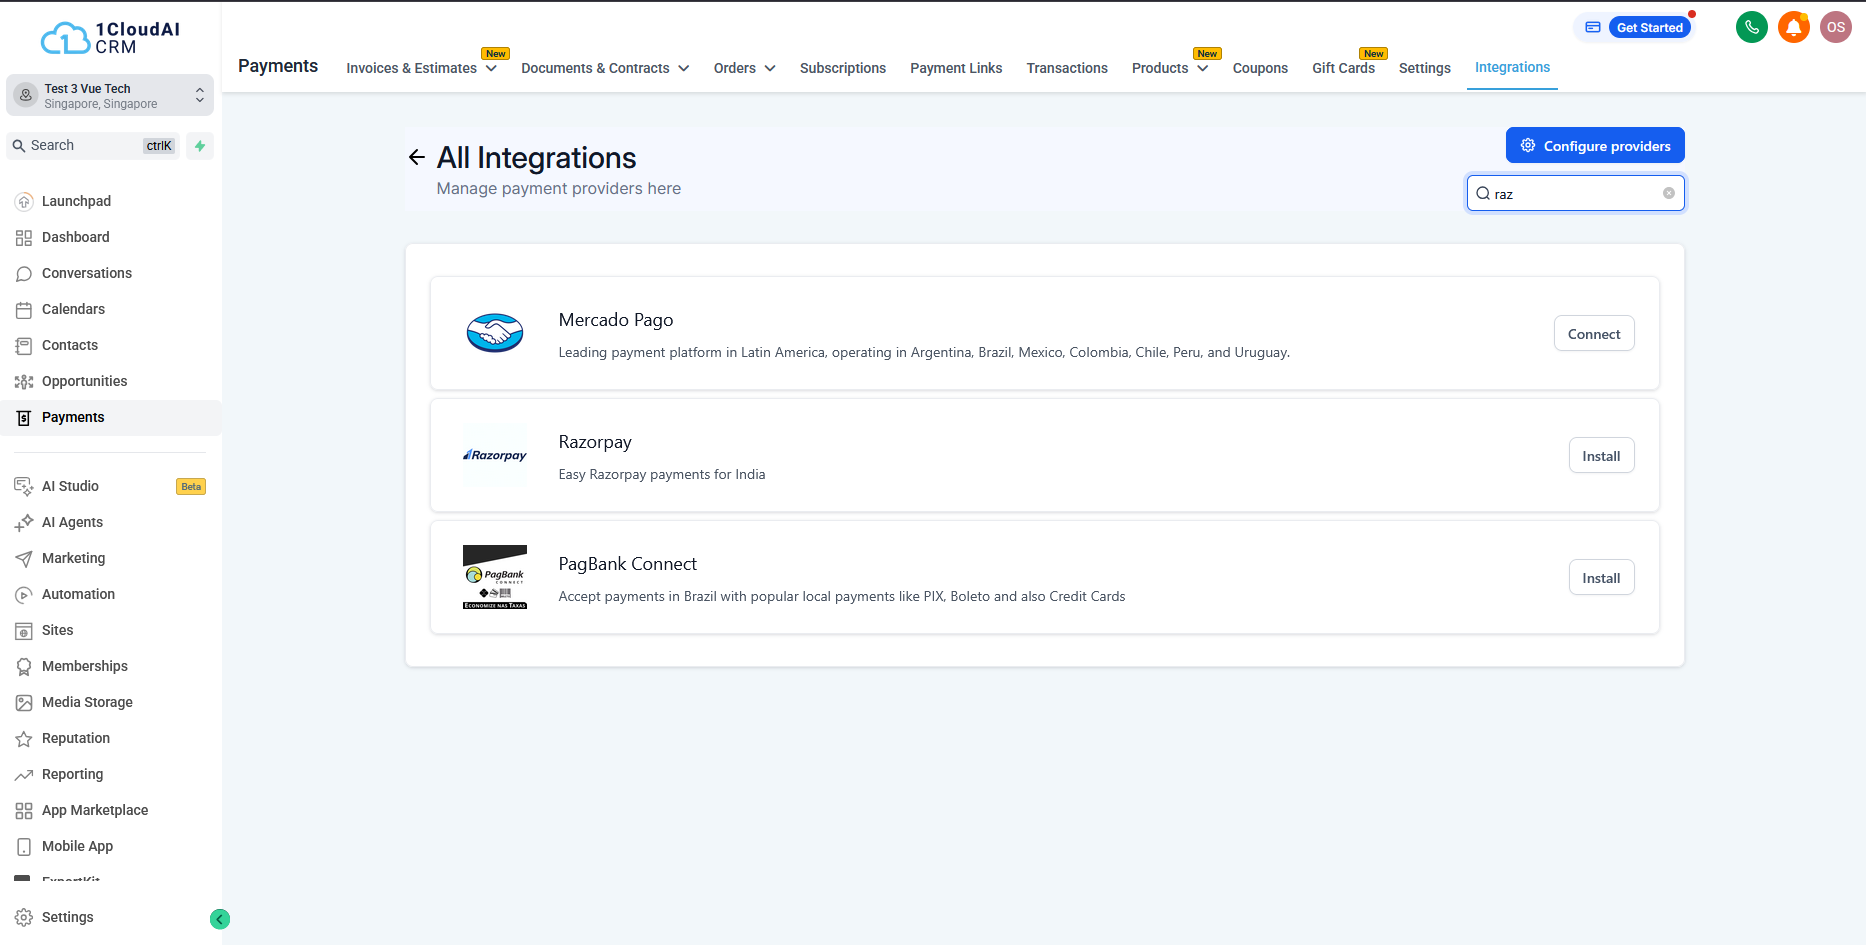Click the Get Started button
Screen dimensions: 1866x945
tap(1649, 28)
